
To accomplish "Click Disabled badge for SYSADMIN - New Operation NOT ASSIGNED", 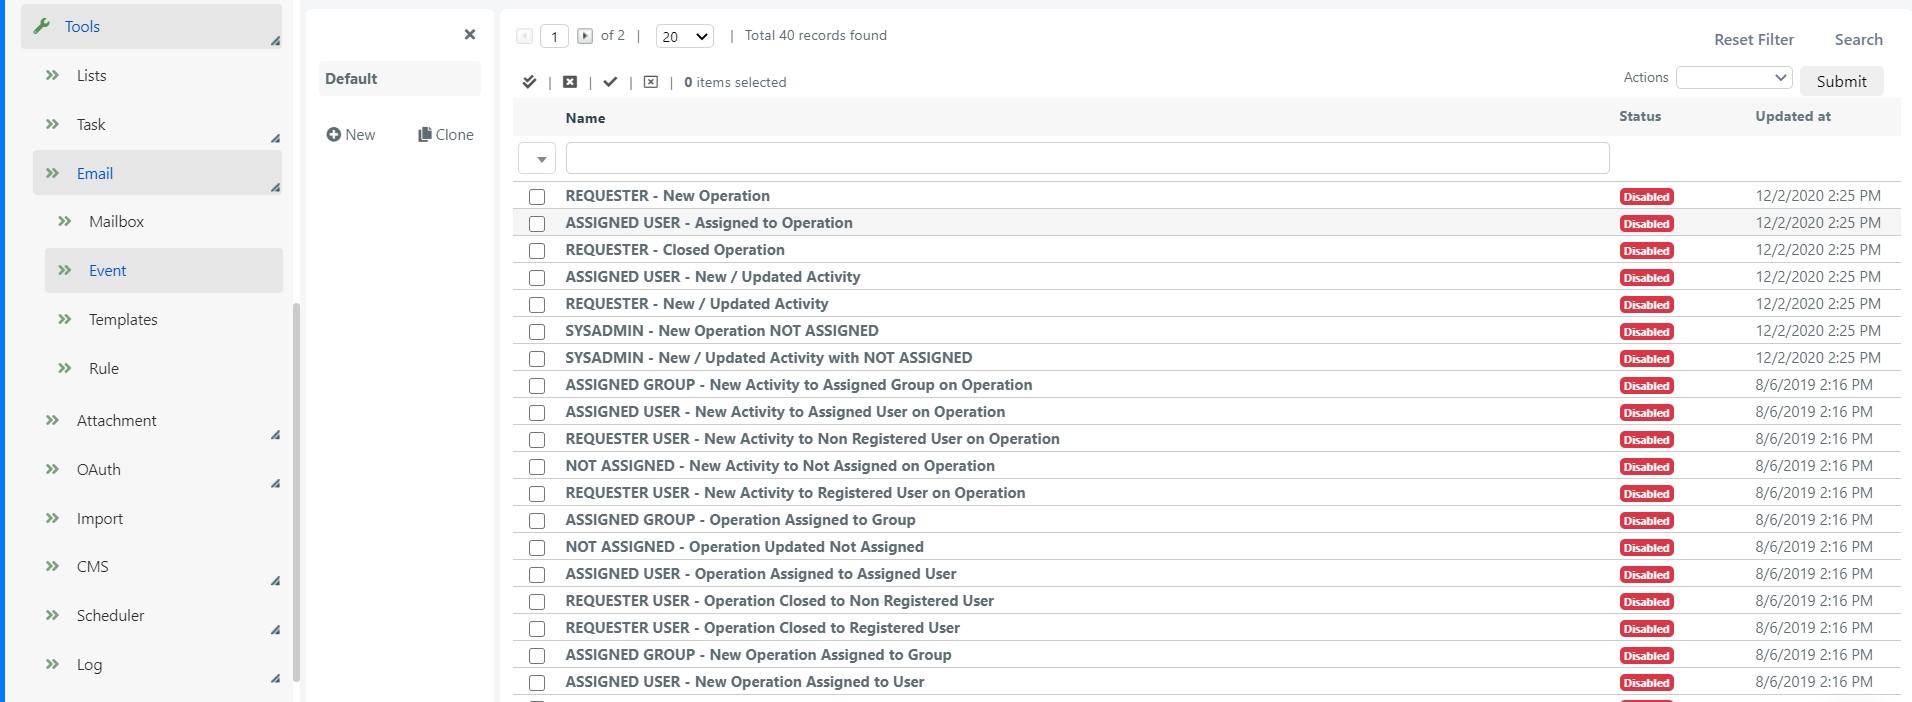I will (1646, 332).
